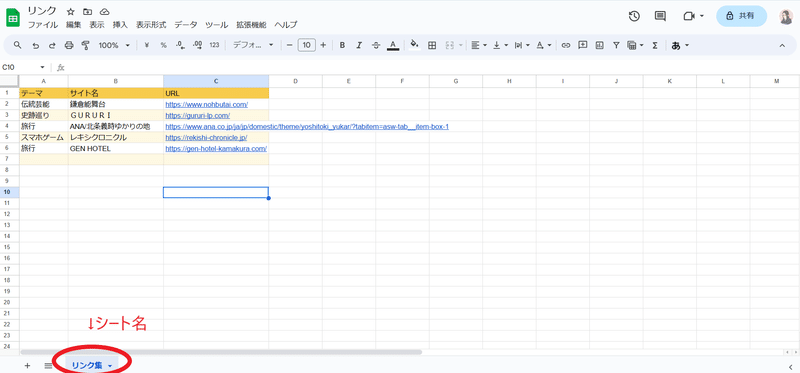Open horizontal align dropdown
This screenshot has width=800, height=373.
[479, 45]
